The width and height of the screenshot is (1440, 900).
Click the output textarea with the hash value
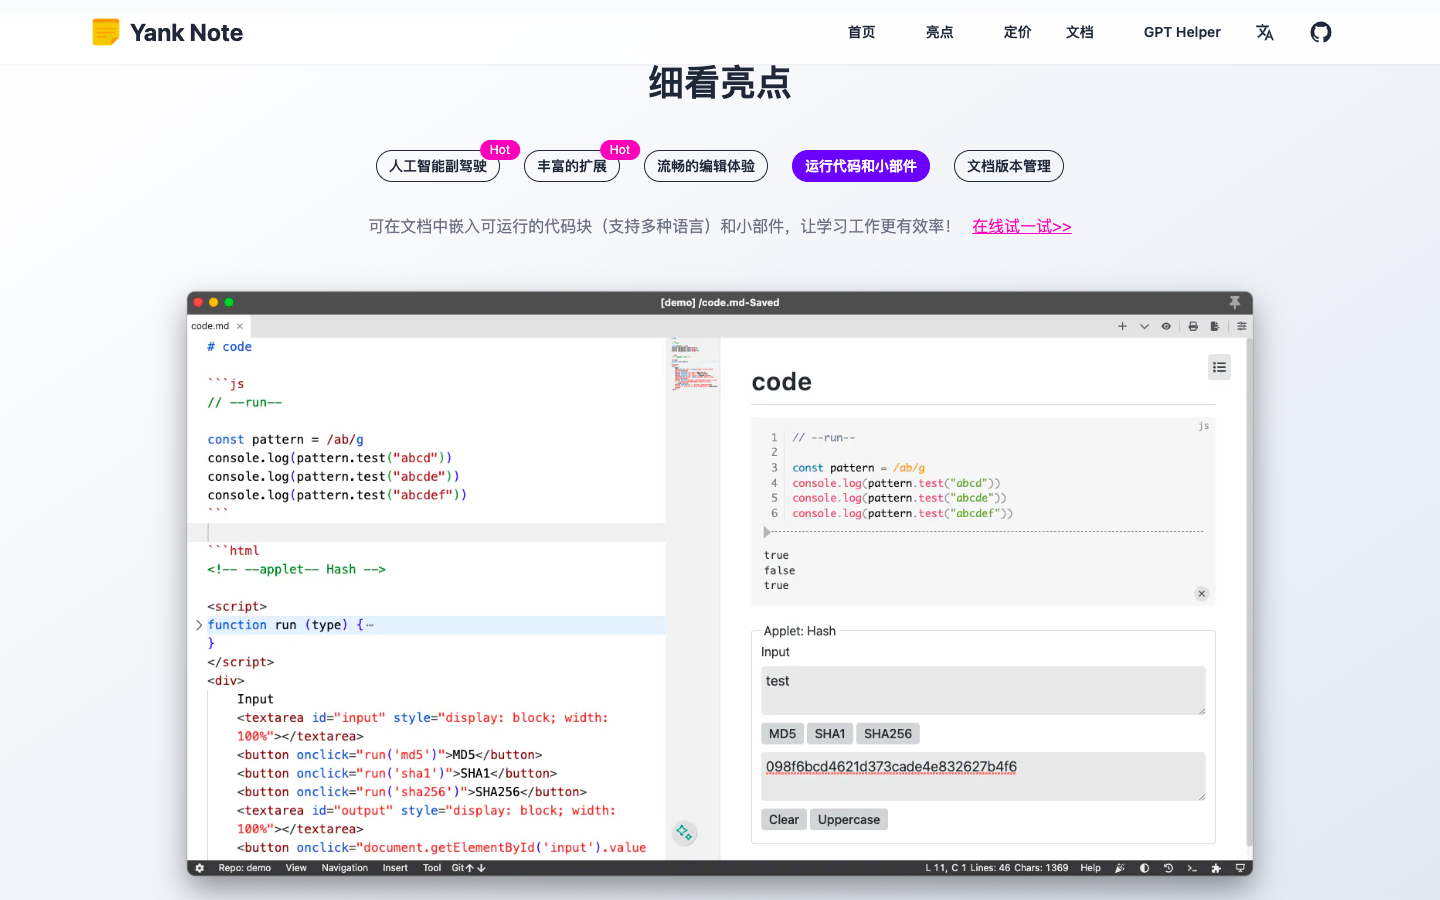(x=983, y=776)
